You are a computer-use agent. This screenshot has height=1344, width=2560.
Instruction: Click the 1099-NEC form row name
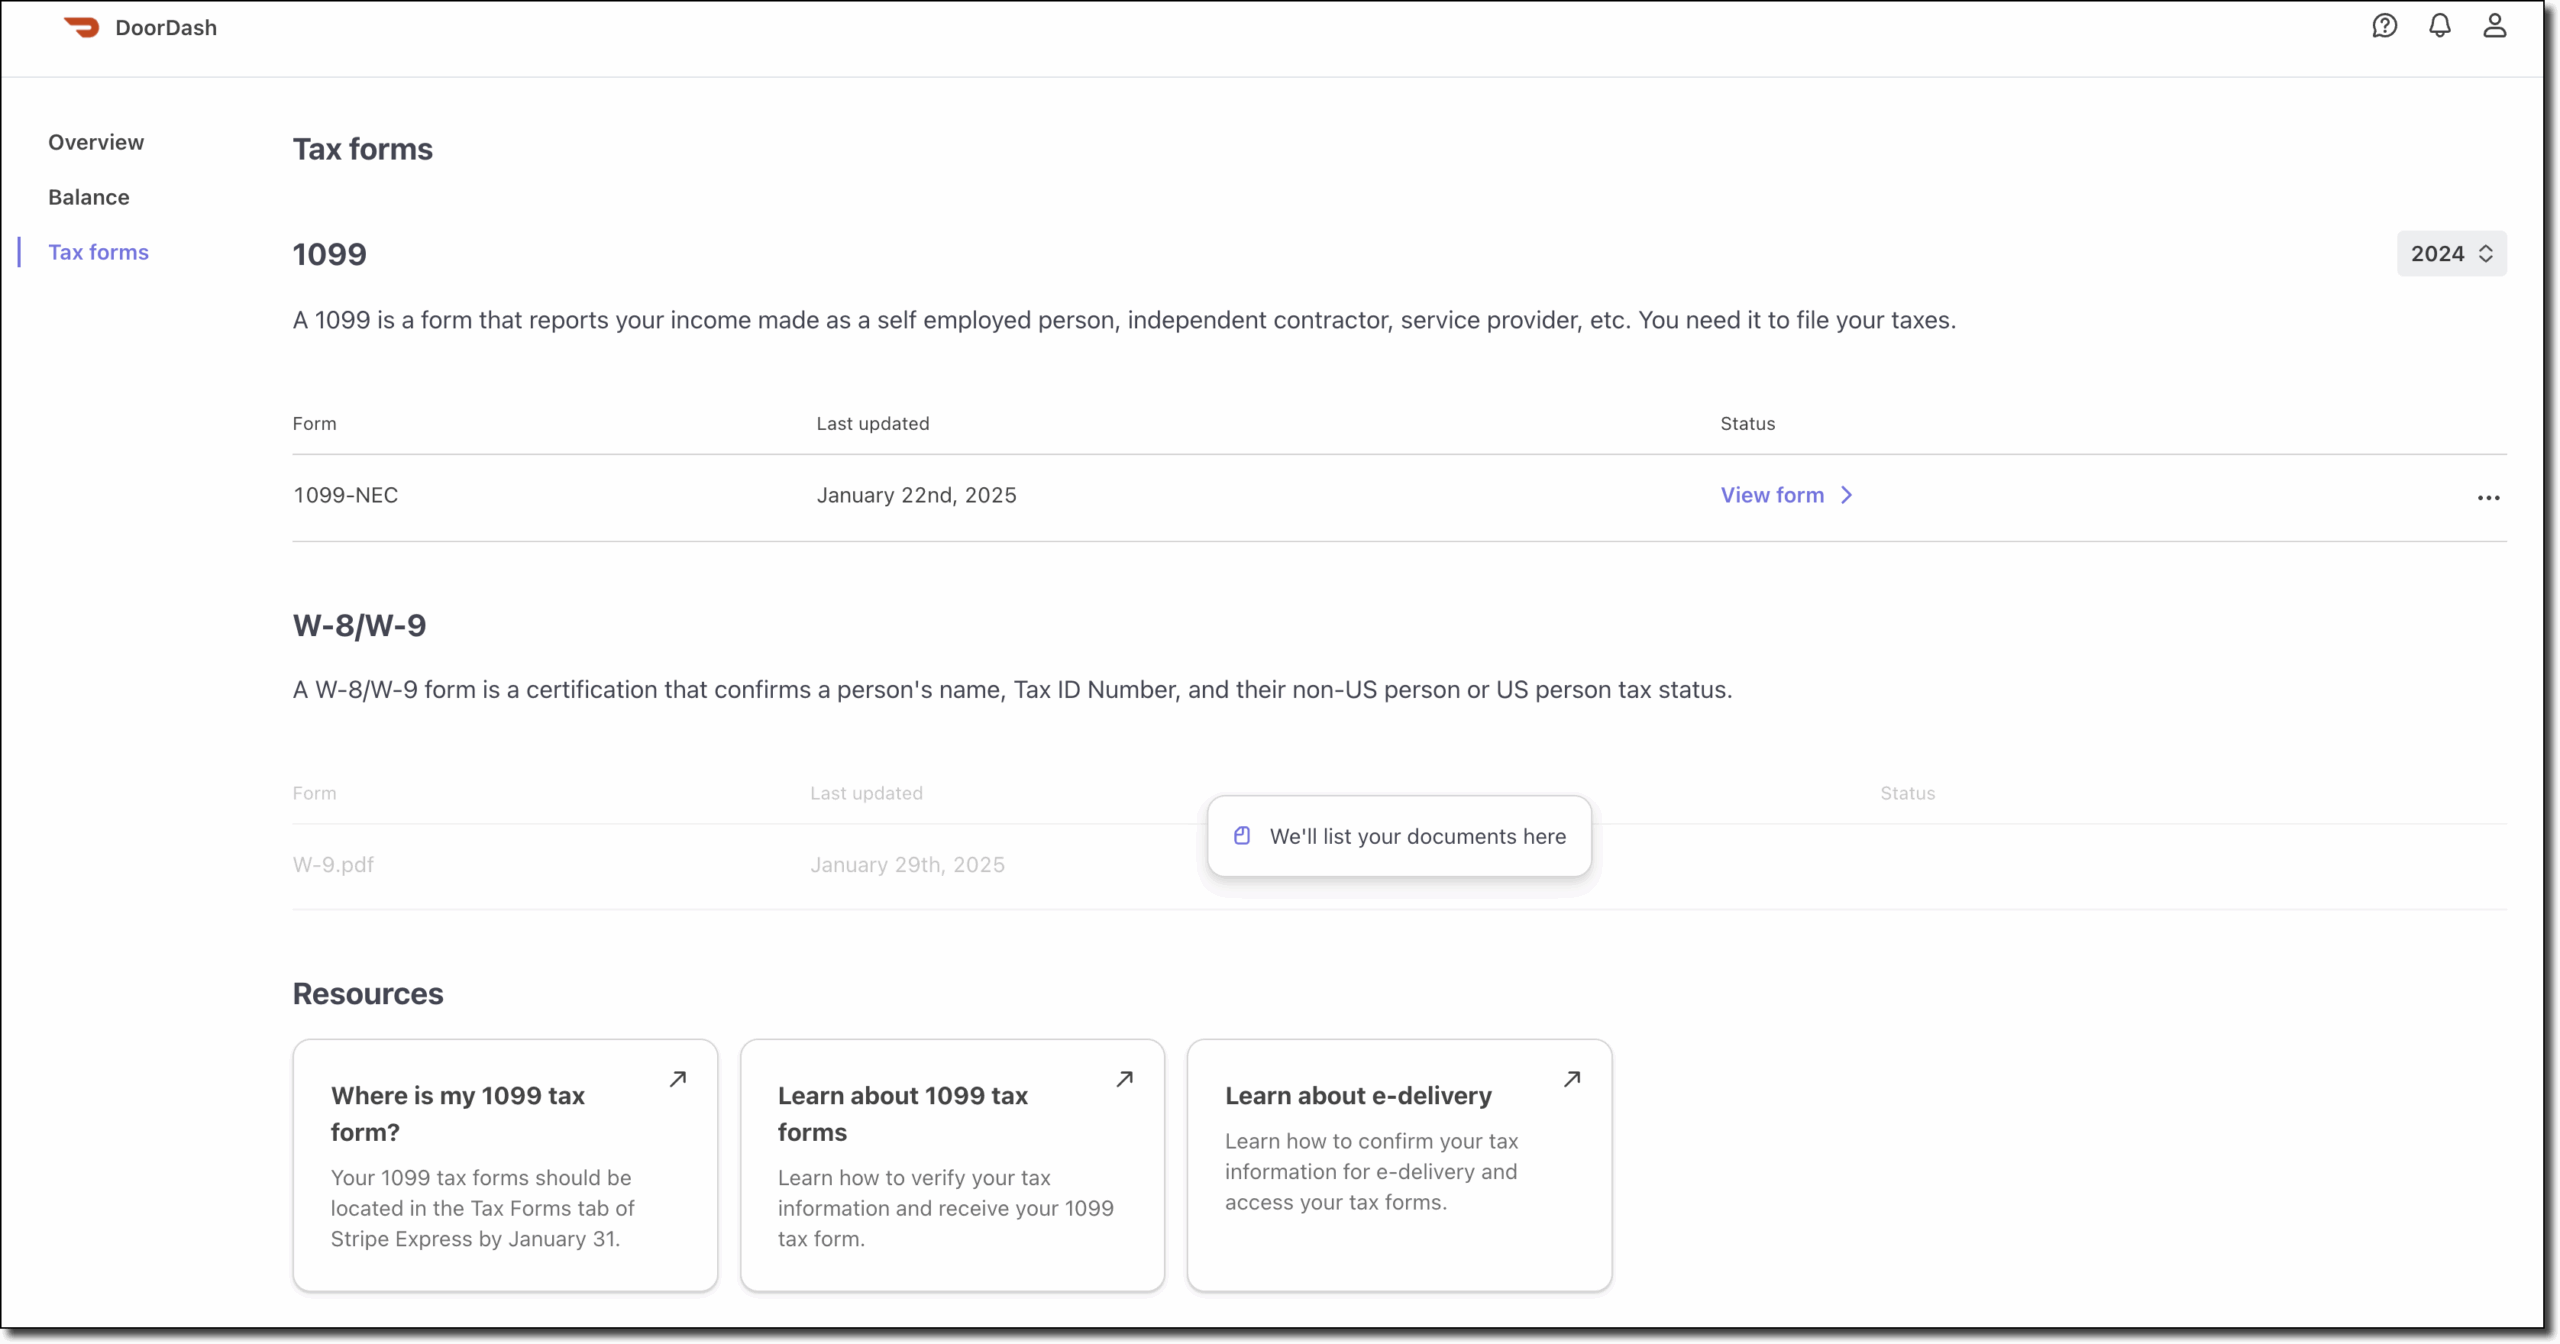coord(345,495)
